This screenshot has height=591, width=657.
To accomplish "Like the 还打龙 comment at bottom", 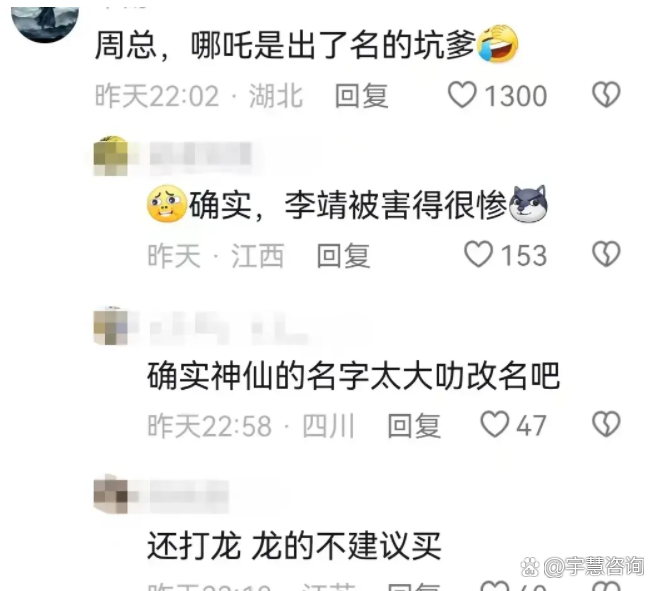I will coord(494,586).
